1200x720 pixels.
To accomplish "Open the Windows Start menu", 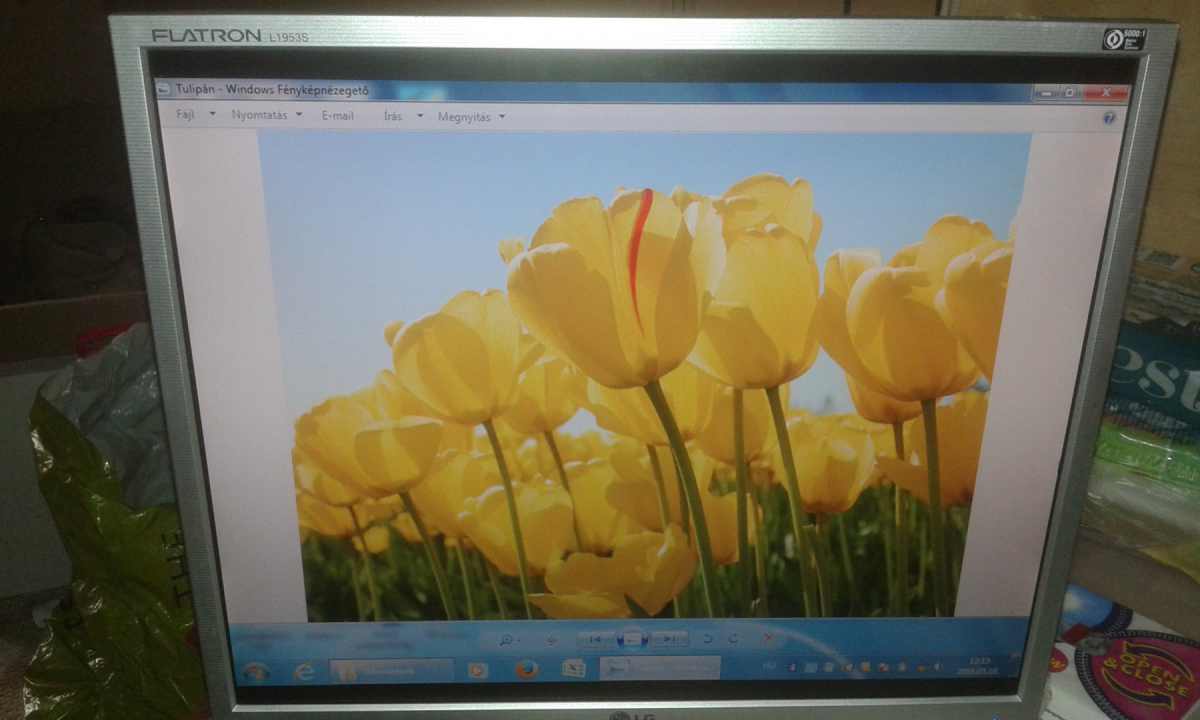I will [256, 671].
